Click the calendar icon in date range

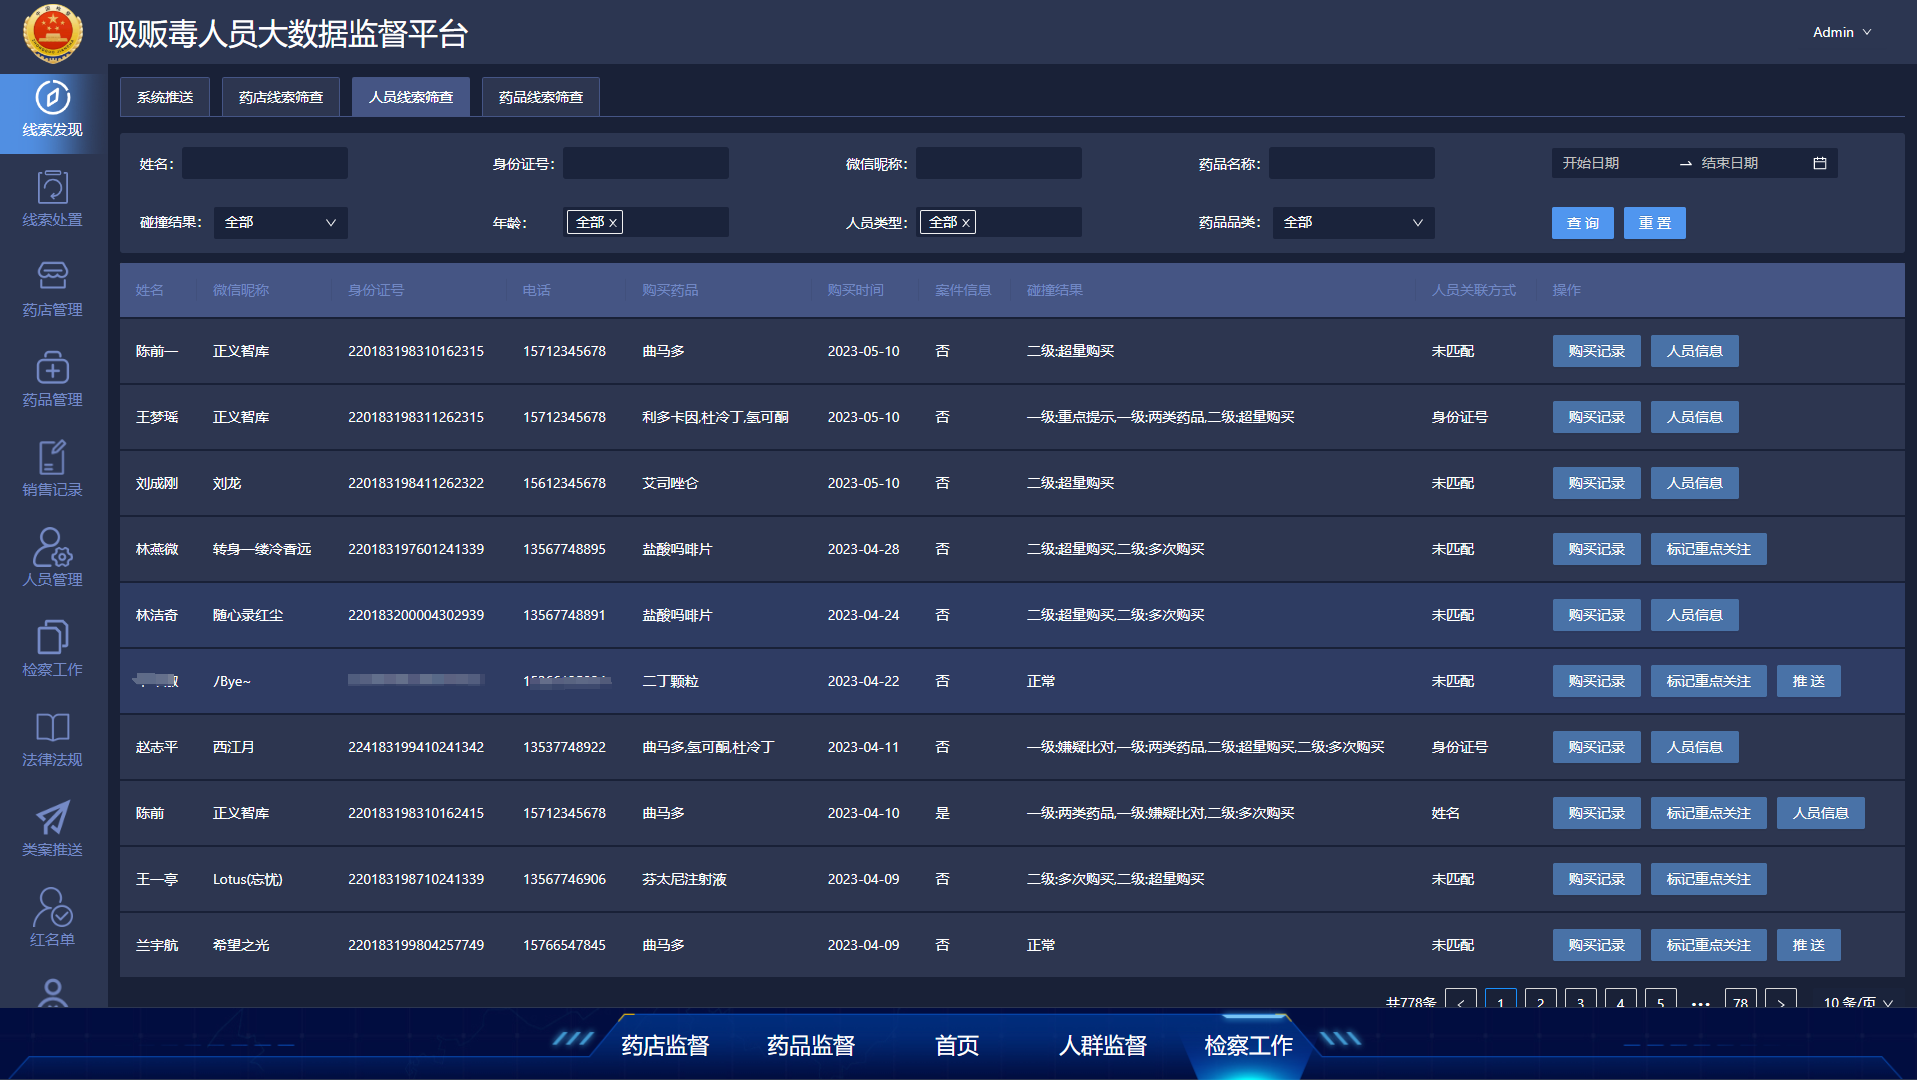pyautogui.click(x=1819, y=163)
